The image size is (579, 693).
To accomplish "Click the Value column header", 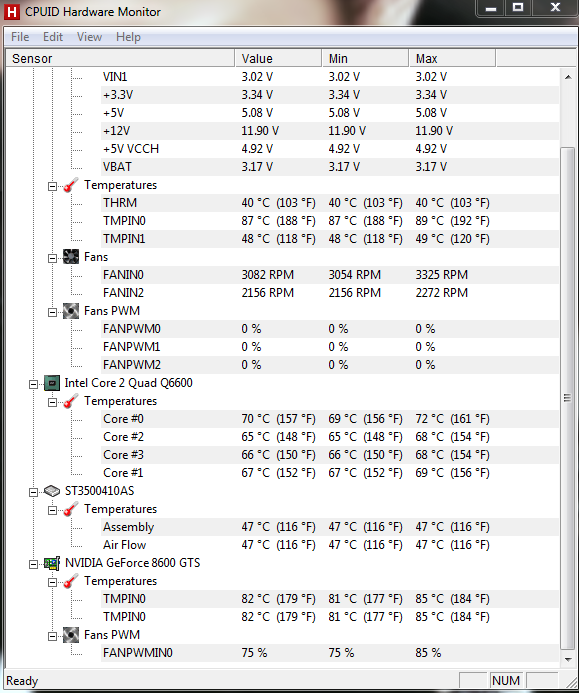I will (x=278, y=58).
